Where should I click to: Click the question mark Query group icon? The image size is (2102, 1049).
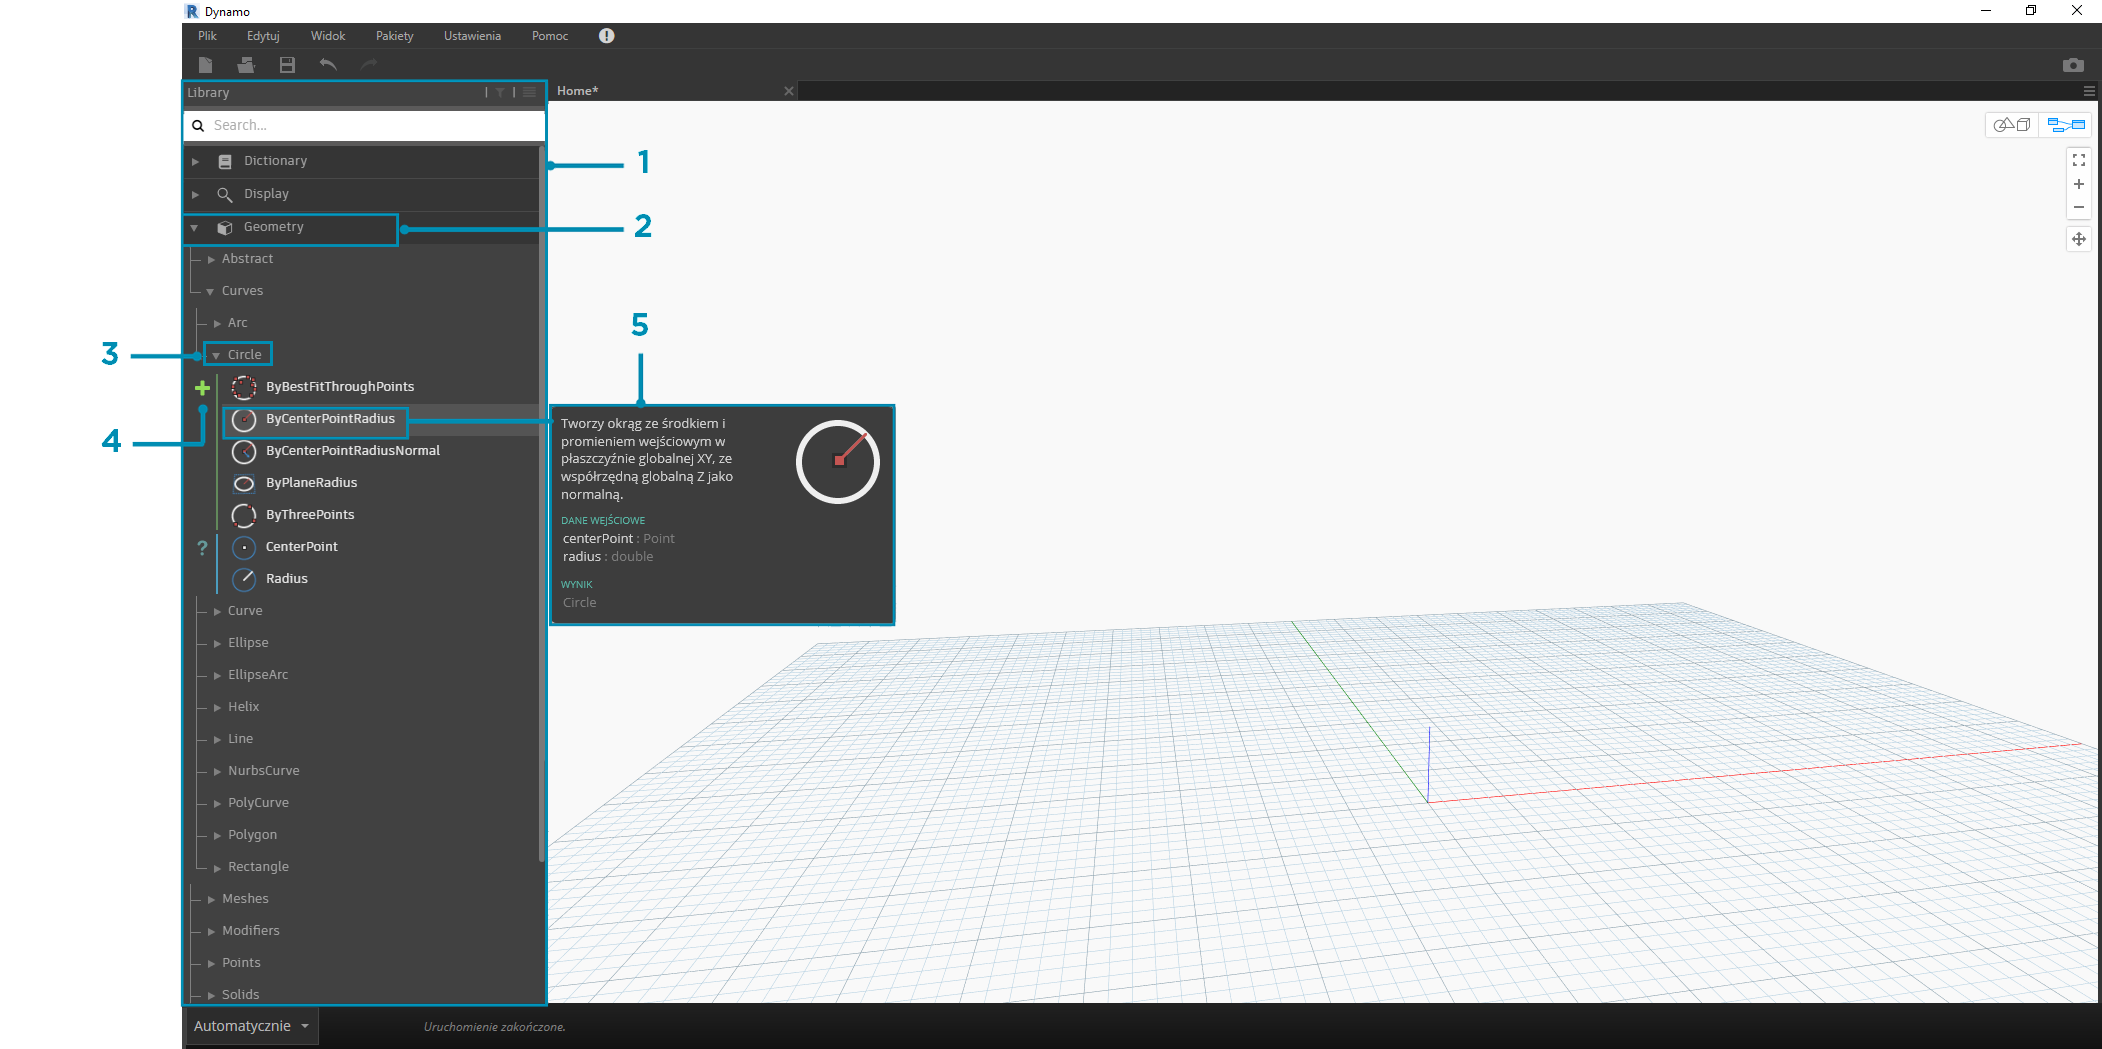202,548
